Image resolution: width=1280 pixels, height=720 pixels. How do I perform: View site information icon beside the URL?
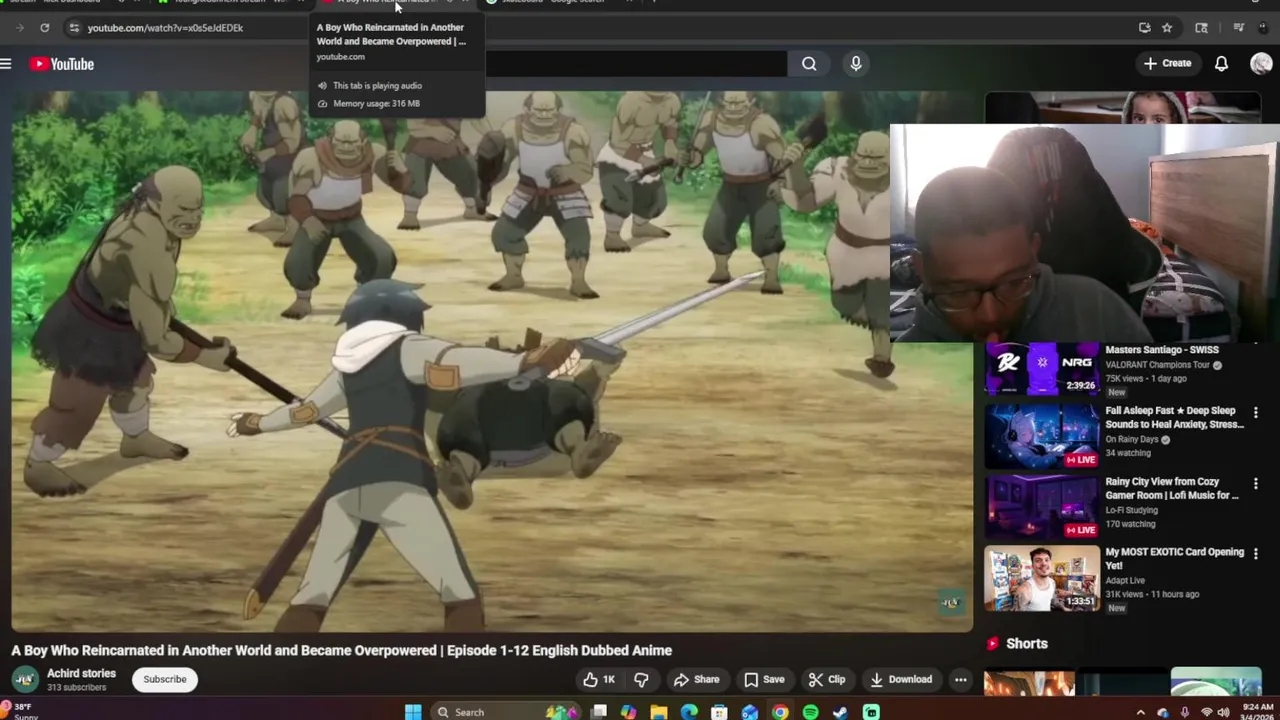(73, 28)
